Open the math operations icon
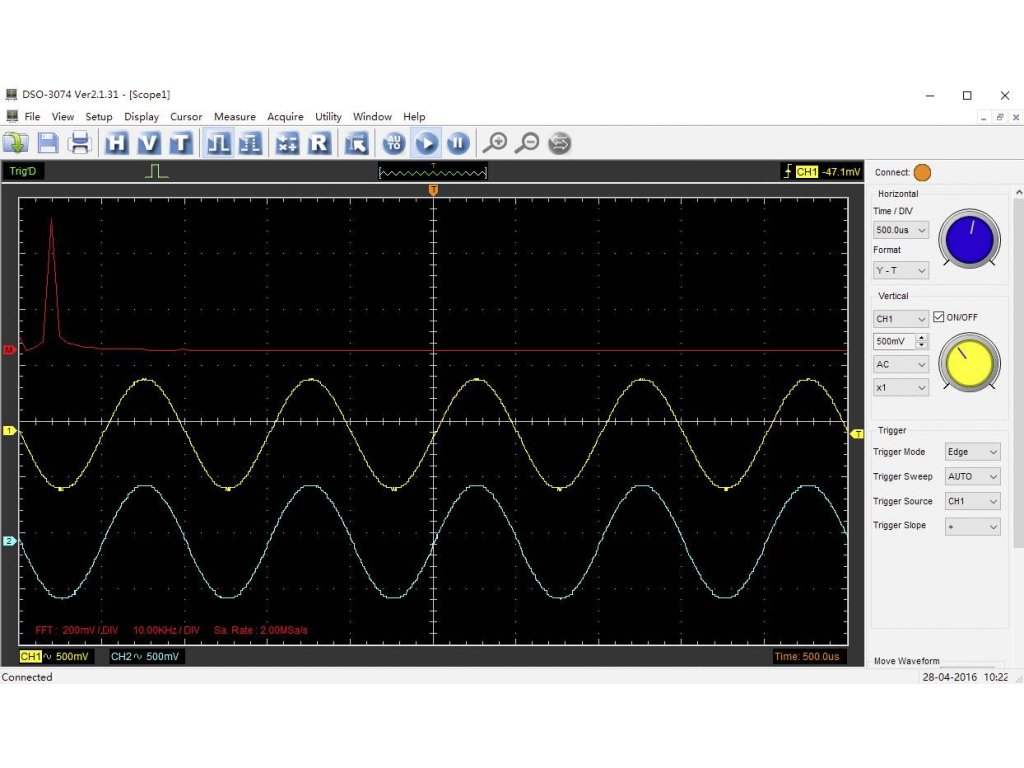The image size is (1024, 768). (288, 143)
